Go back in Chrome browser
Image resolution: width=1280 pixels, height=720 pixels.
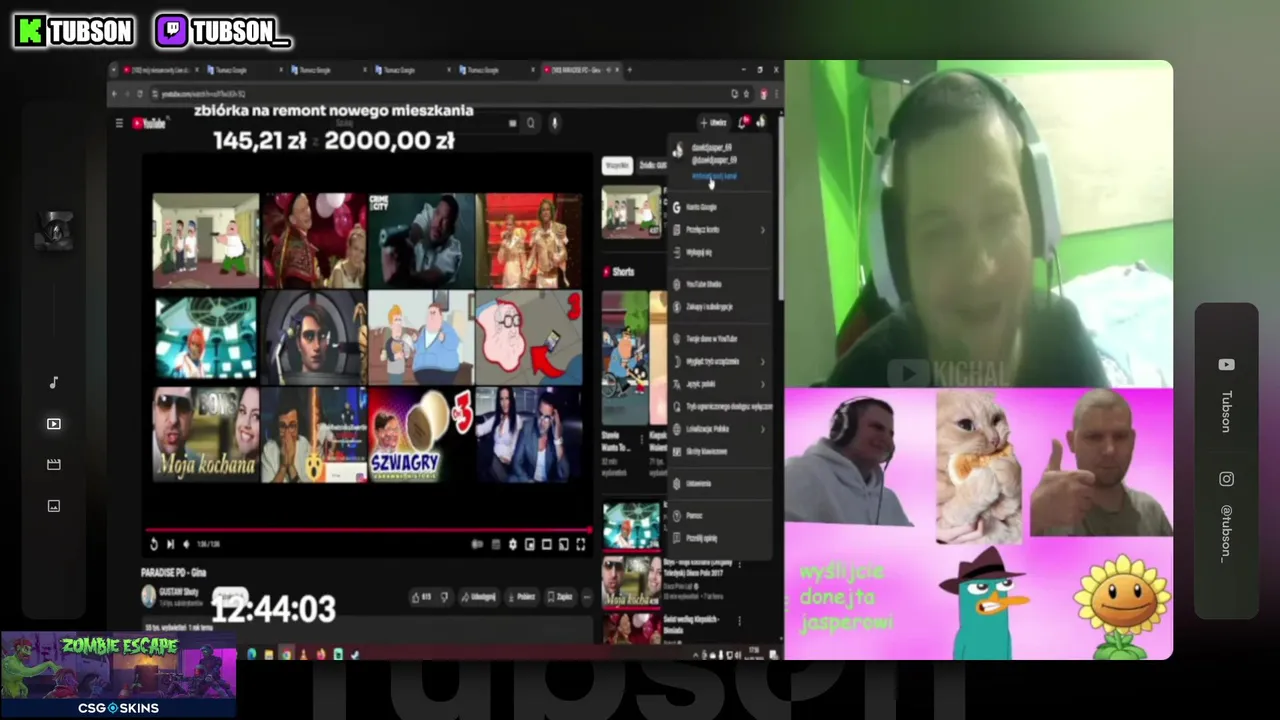coord(114,94)
